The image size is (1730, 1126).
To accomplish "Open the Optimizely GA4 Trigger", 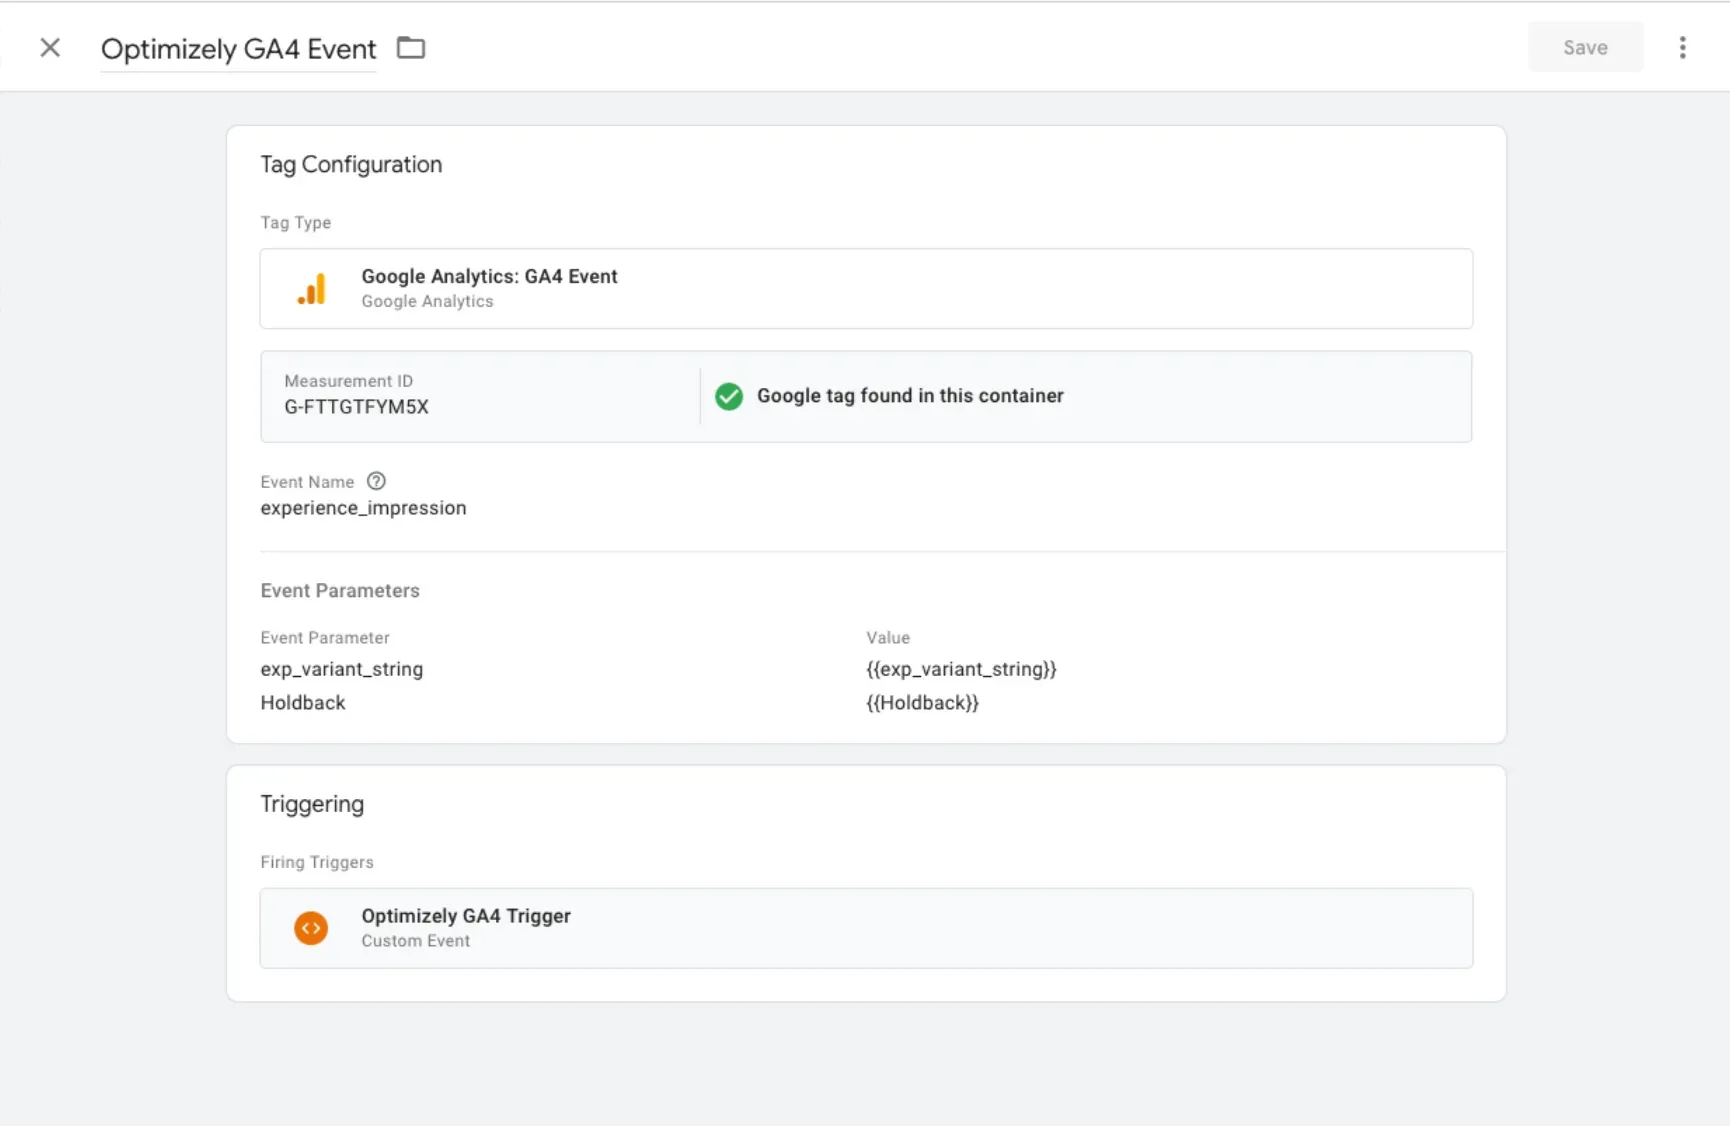I will click(866, 928).
